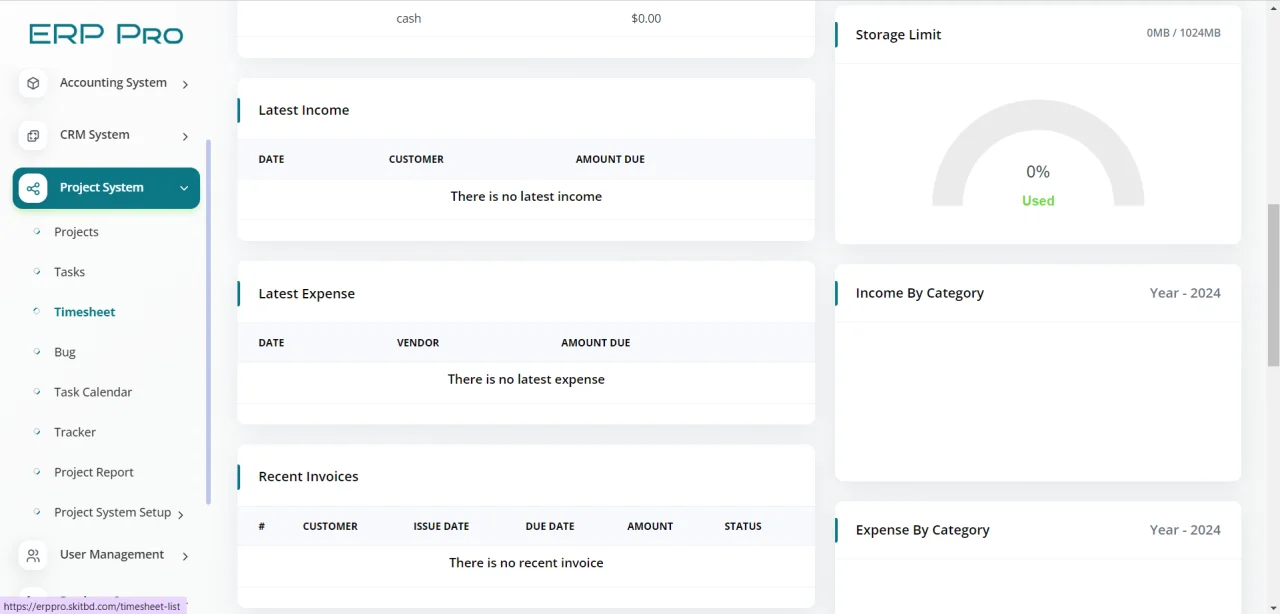This screenshot has width=1280, height=614.
Task: Click the Expense By Category heading
Action: 922,530
